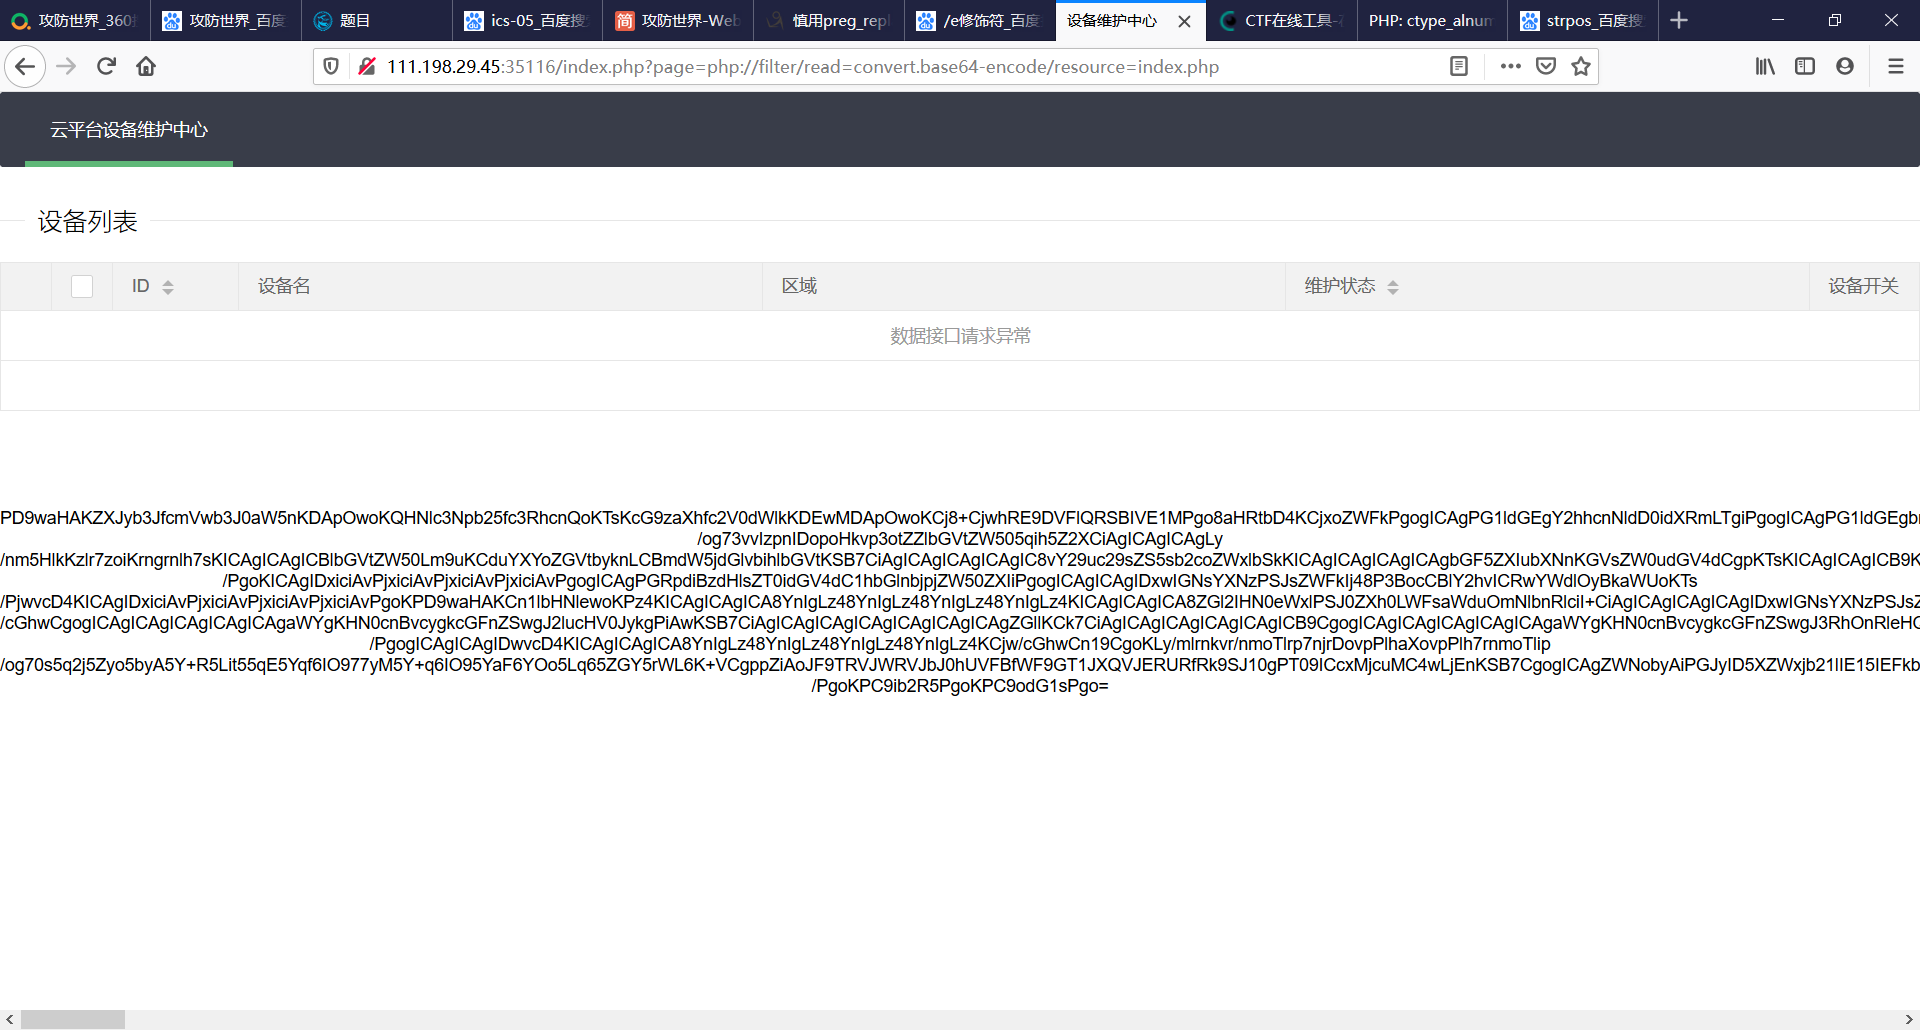The height and width of the screenshot is (1030, 1920).
Task: Bookmark this page with star
Action: tap(1581, 66)
